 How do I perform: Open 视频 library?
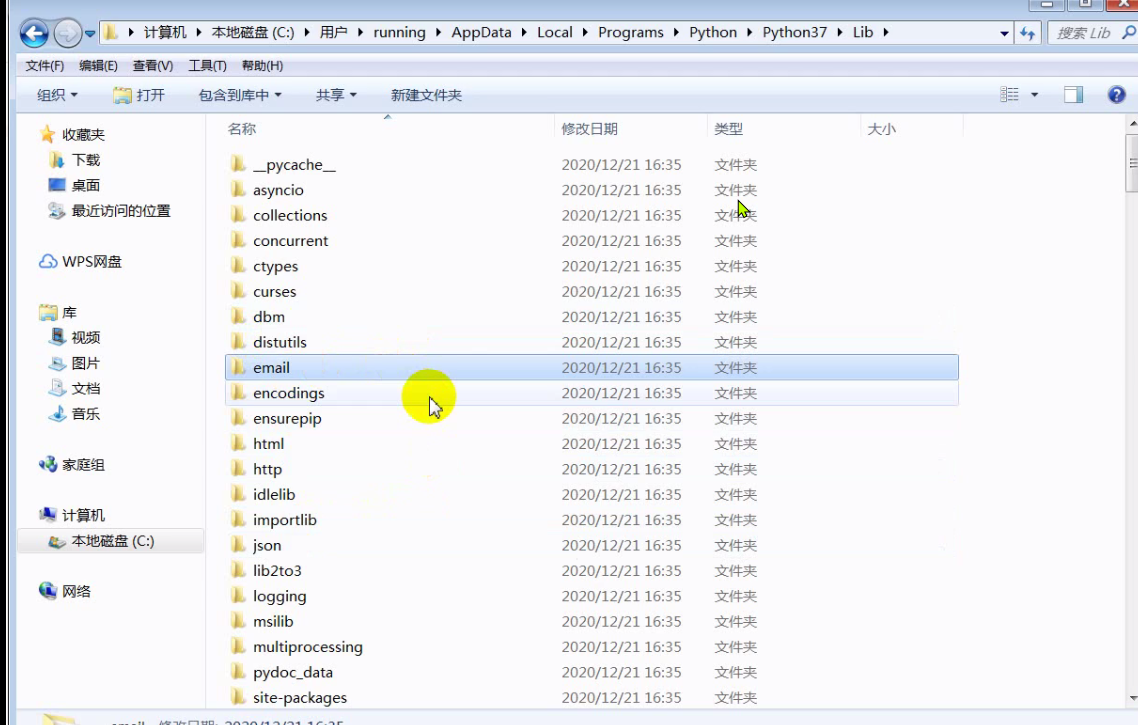(x=86, y=338)
